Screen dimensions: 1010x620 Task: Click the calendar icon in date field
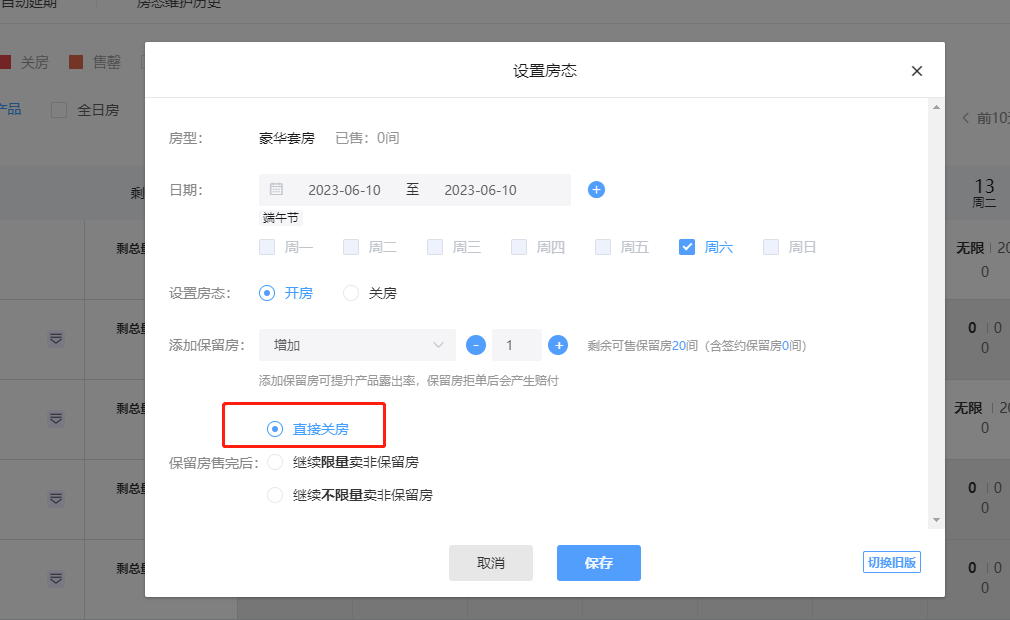pyautogui.click(x=277, y=190)
